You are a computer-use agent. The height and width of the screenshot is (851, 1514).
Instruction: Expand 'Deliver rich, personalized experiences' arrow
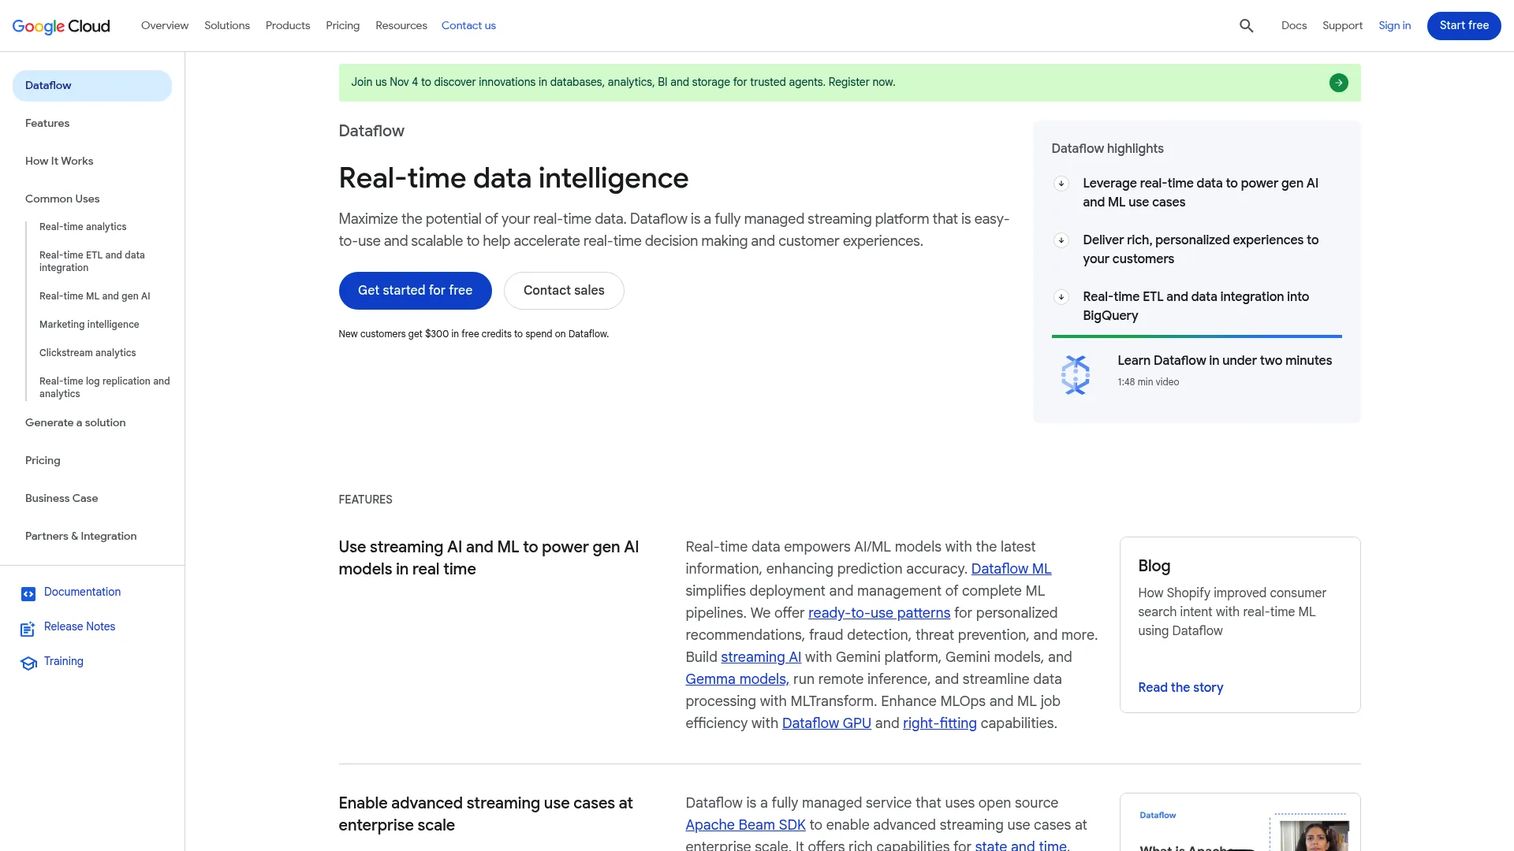[x=1061, y=241]
